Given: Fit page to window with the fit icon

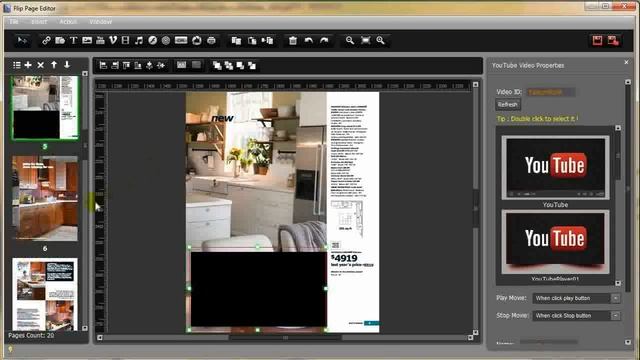Looking at the screenshot, I should [365, 40].
